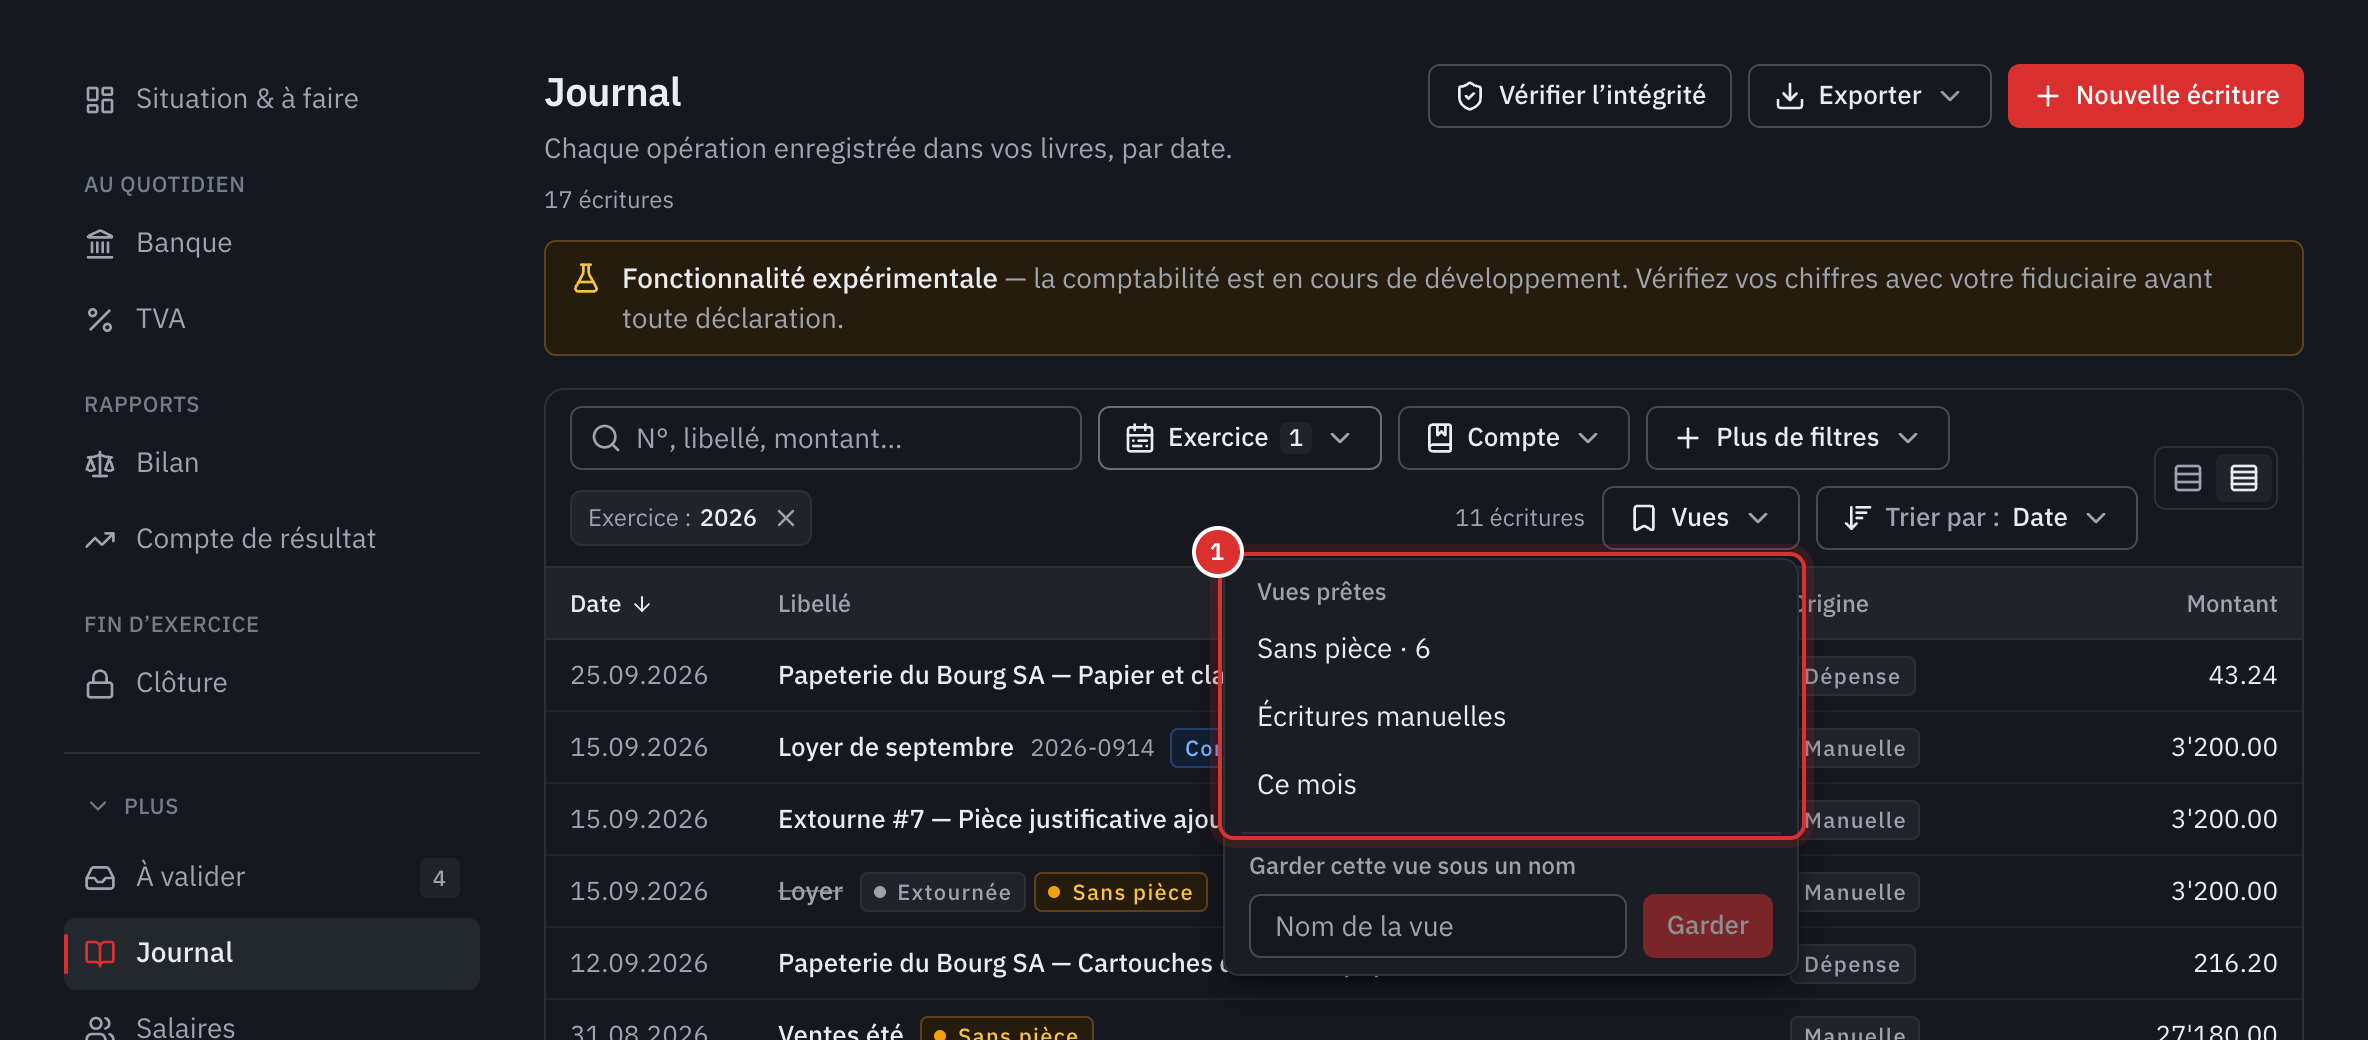Remove the Exercice : 2026 filter chip
Viewport: 2368px width, 1040px height.
tap(786, 518)
